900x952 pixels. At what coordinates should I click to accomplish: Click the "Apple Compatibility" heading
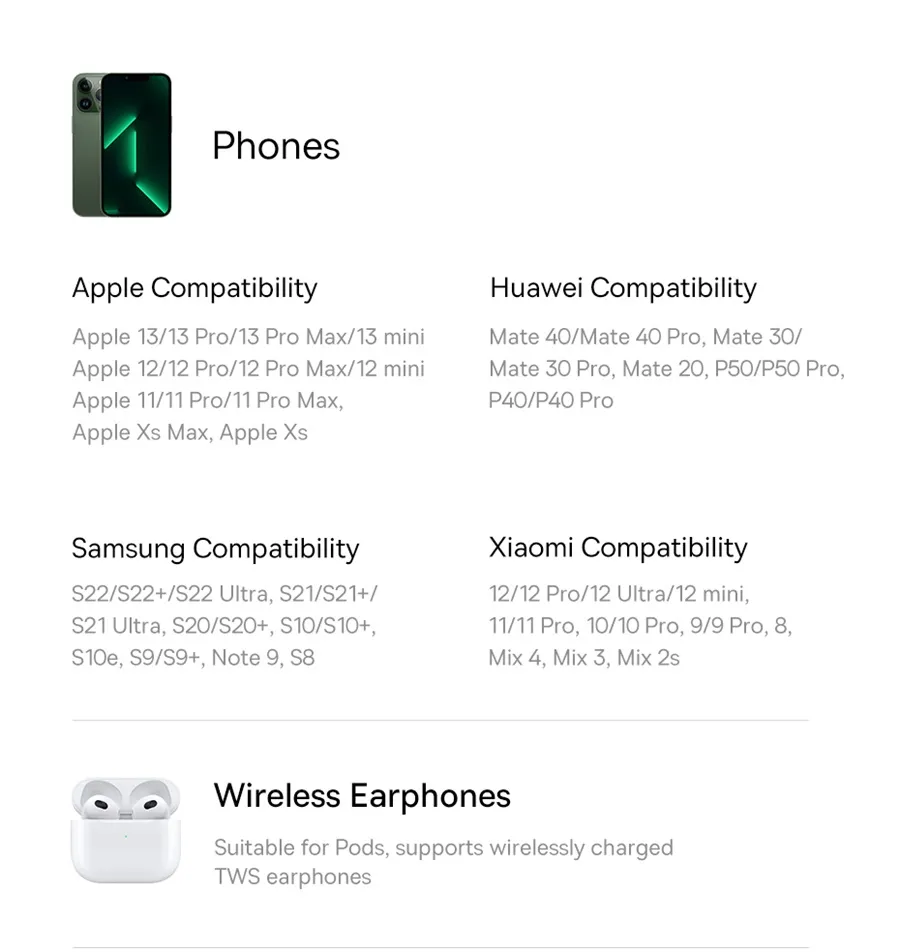pos(195,288)
